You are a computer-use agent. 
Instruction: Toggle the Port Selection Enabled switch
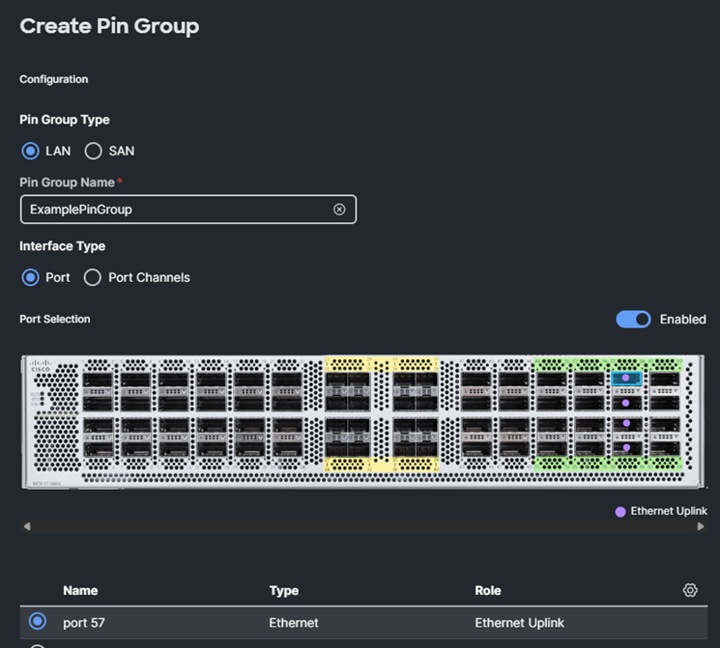tap(633, 319)
